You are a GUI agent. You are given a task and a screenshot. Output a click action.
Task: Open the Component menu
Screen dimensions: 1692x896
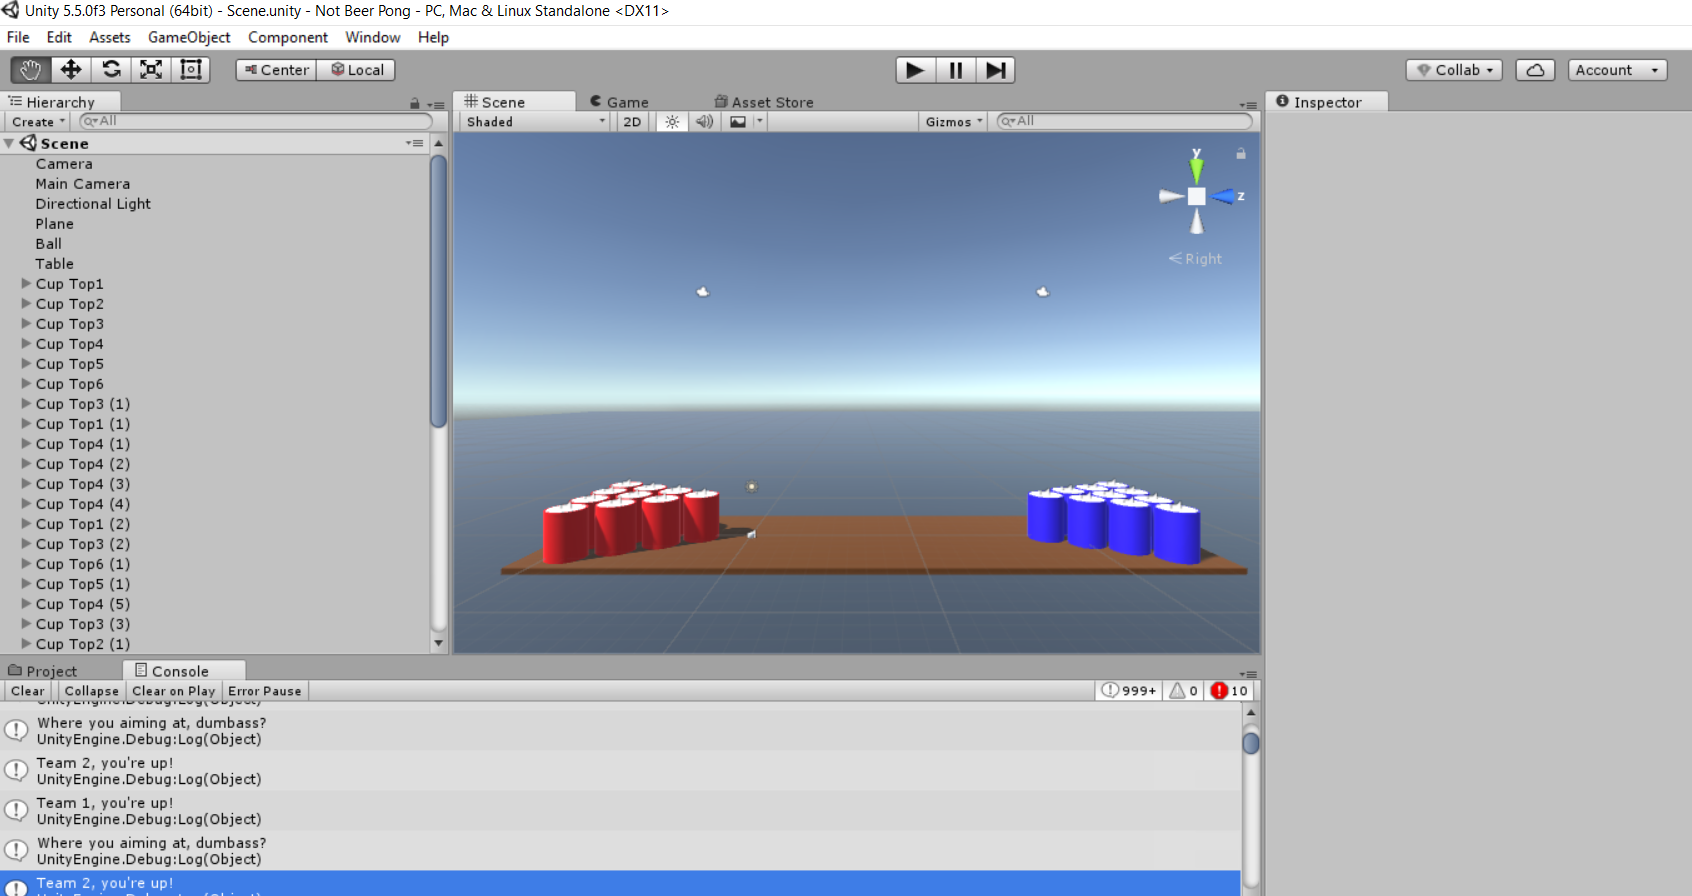tap(288, 37)
